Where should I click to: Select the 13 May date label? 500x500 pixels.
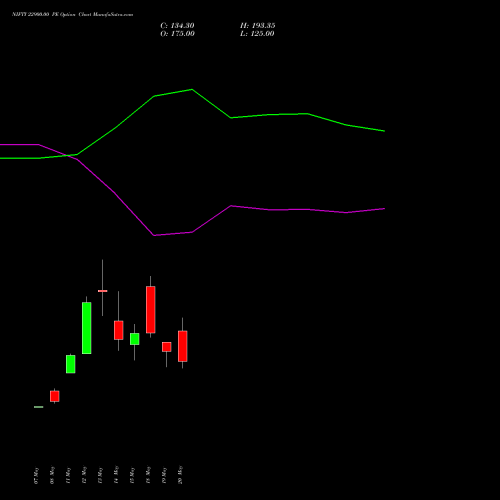tap(100, 475)
